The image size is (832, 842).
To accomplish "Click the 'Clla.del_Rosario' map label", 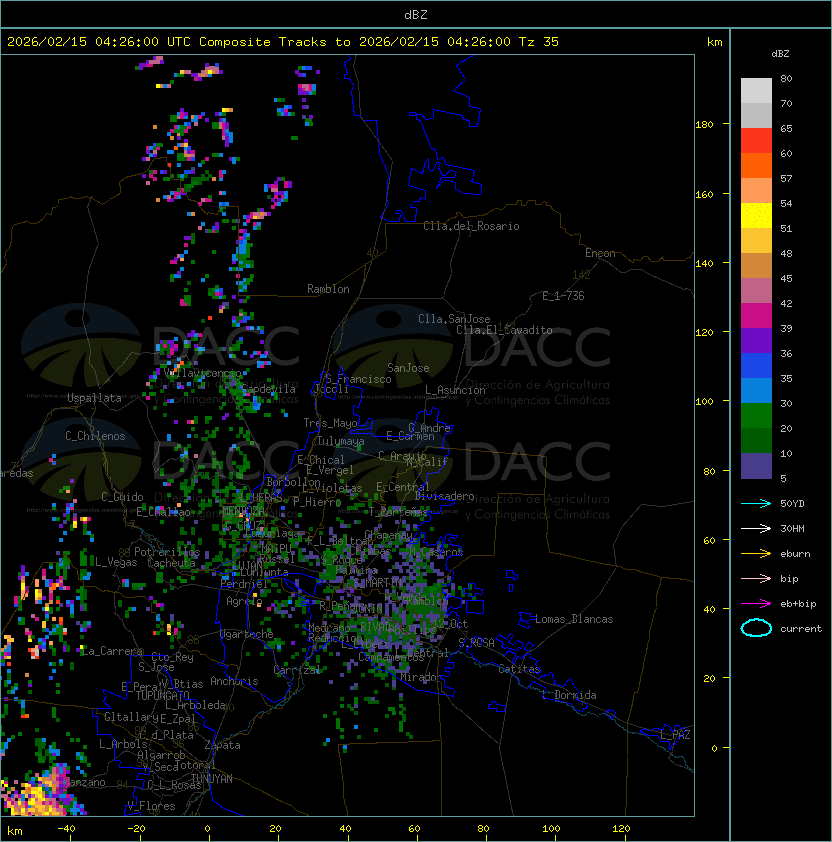I will (471, 226).
